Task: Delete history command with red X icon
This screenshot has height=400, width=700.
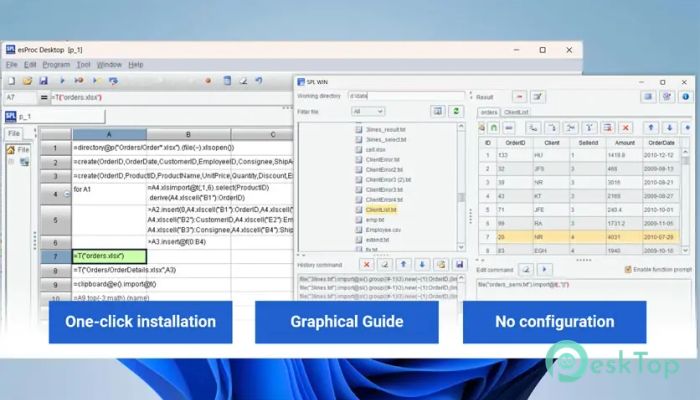Action: (x=366, y=265)
